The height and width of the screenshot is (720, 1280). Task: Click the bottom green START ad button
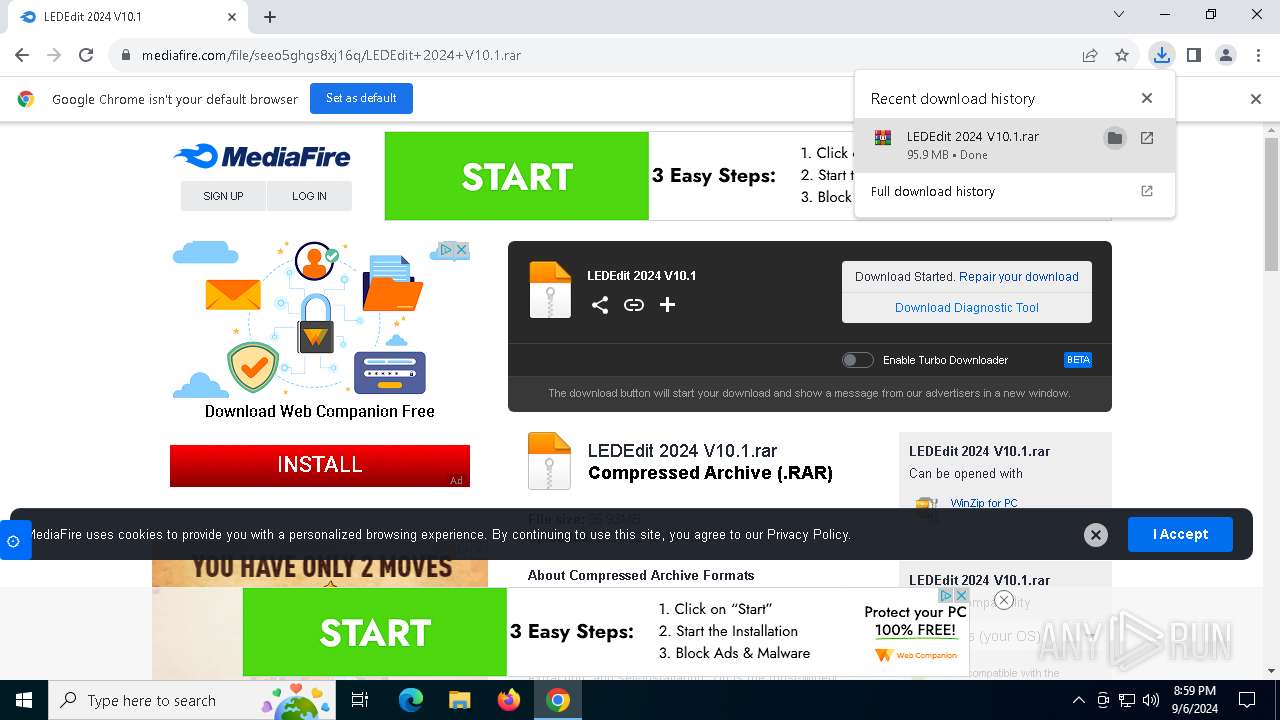[x=375, y=632]
